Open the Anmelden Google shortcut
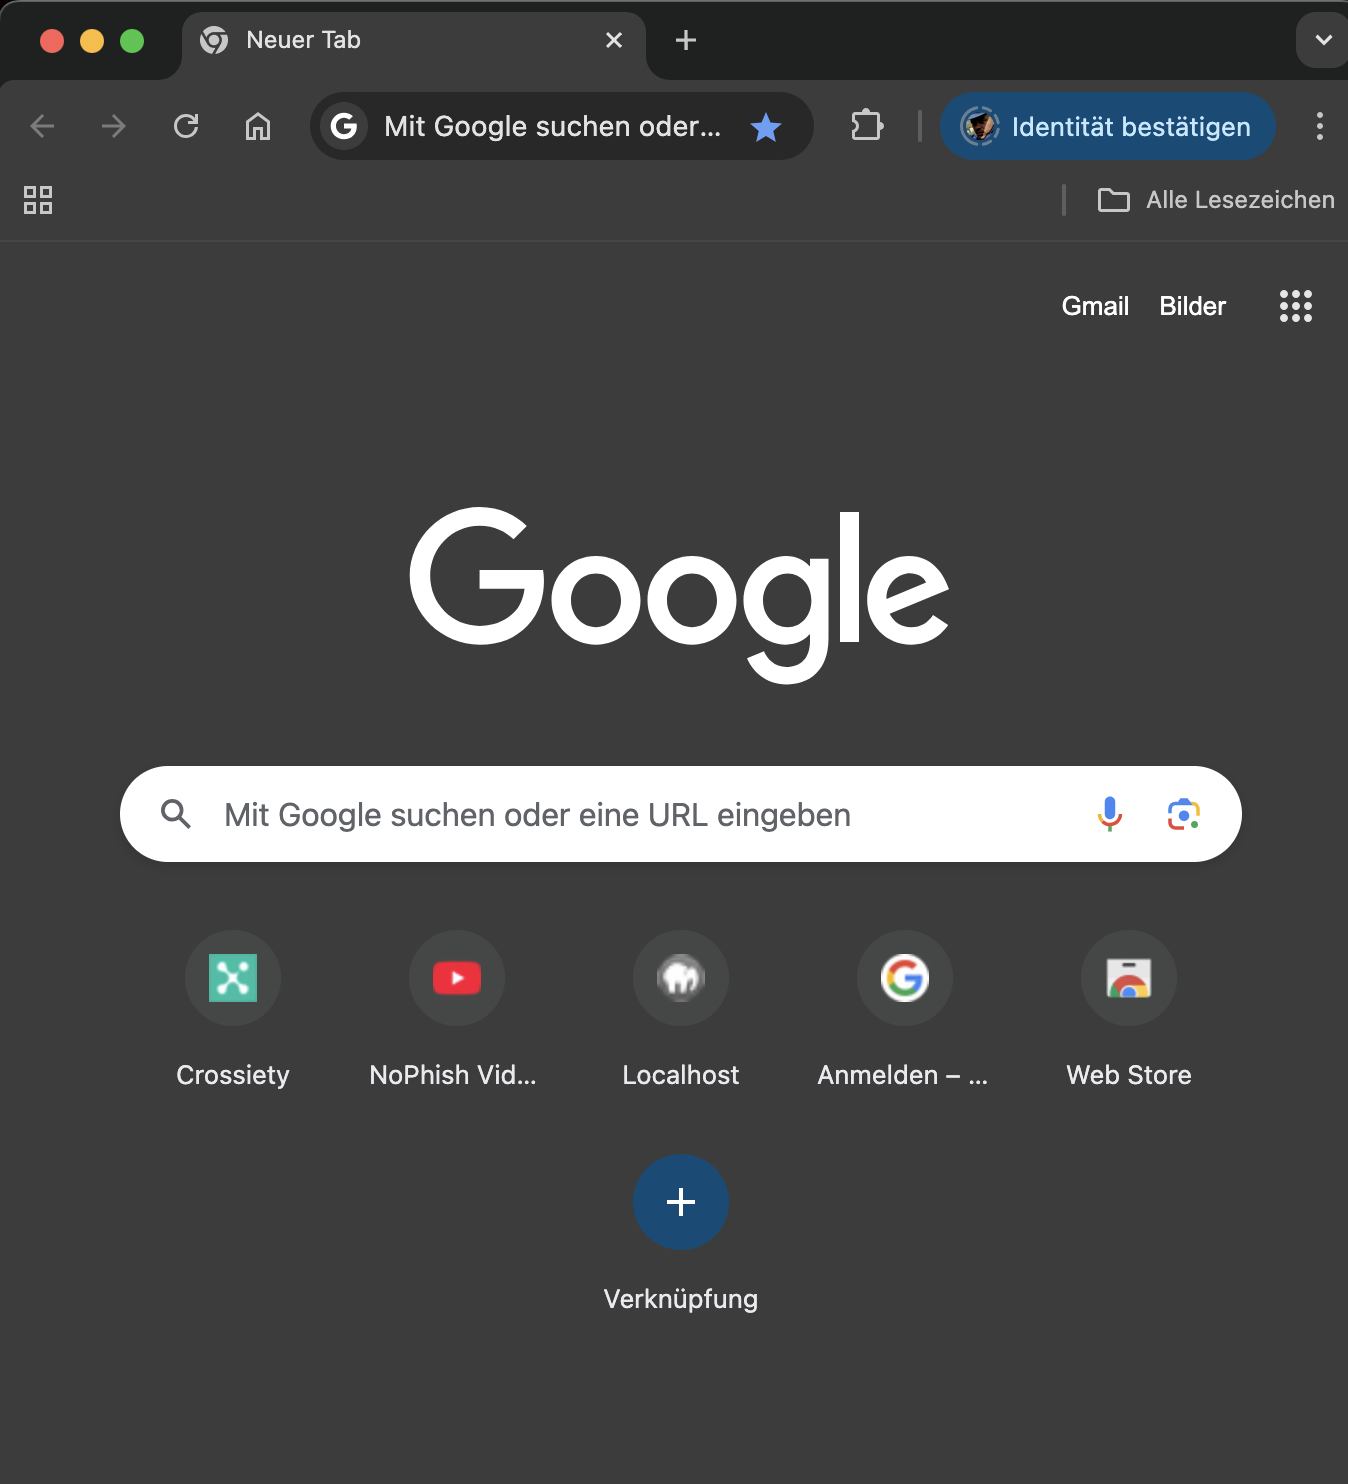The image size is (1348, 1484). (905, 1010)
